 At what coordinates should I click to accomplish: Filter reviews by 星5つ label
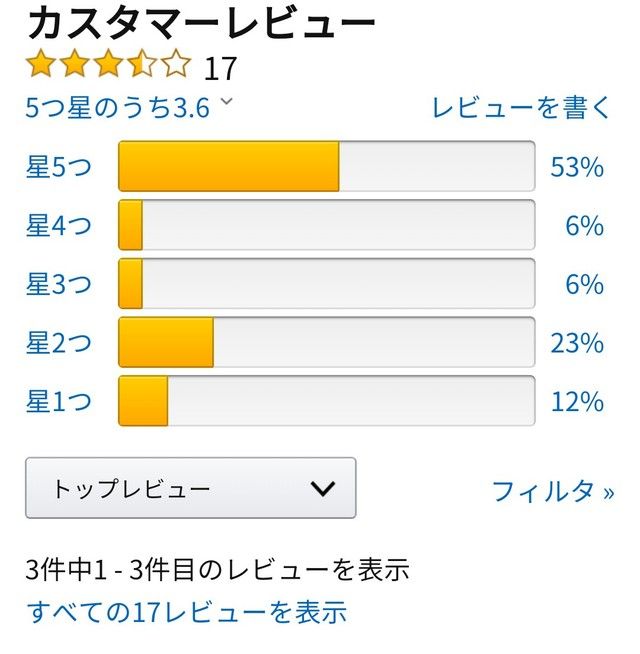click(59, 167)
